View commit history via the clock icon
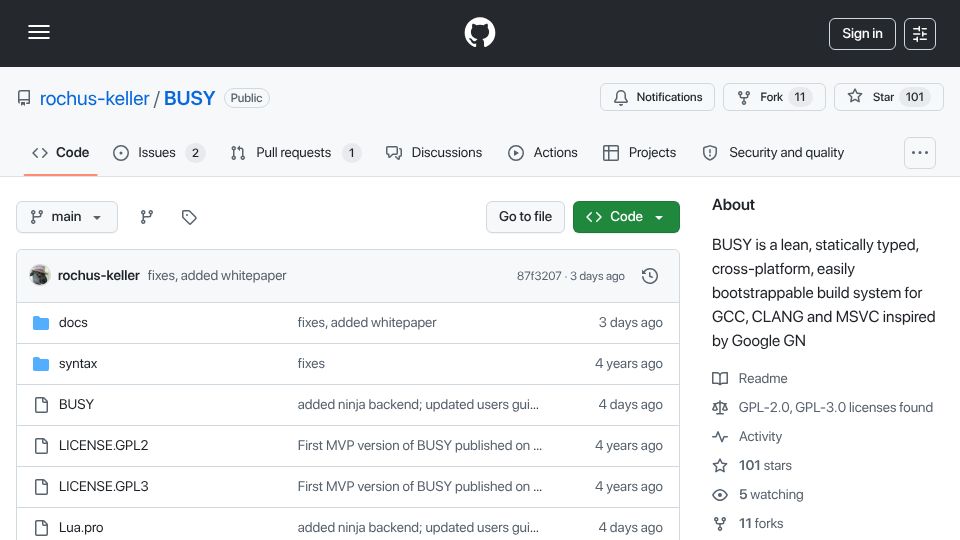The height and width of the screenshot is (540, 960). pyautogui.click(x=650, y=276)
